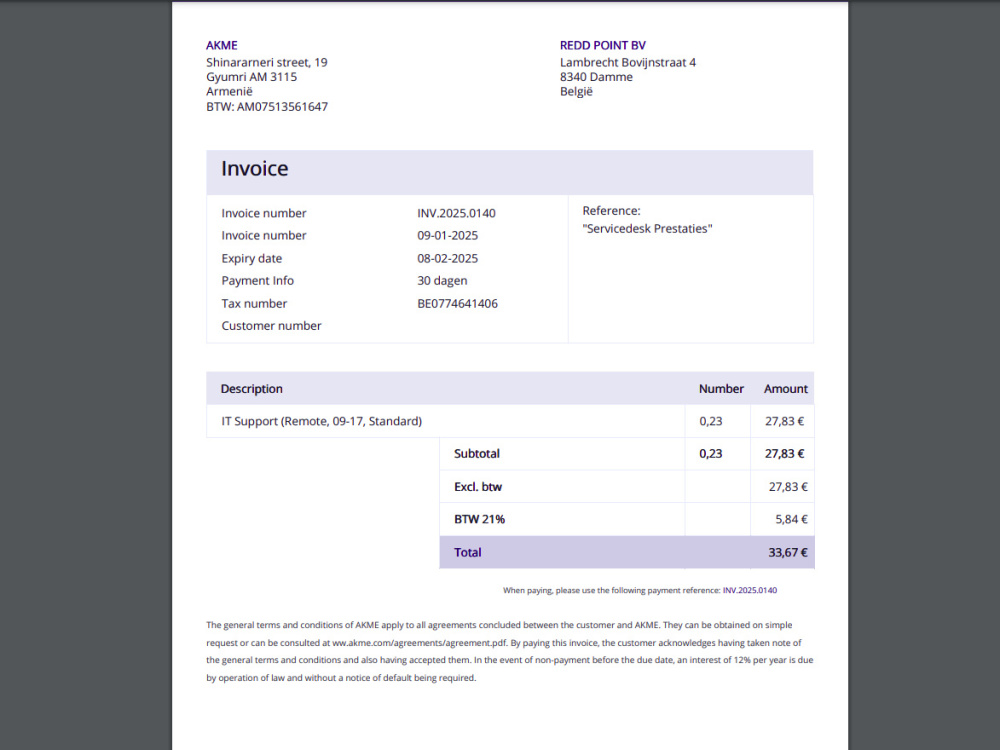Select the "Servicedesk Prestaties" reference text

tap(647, 228)
